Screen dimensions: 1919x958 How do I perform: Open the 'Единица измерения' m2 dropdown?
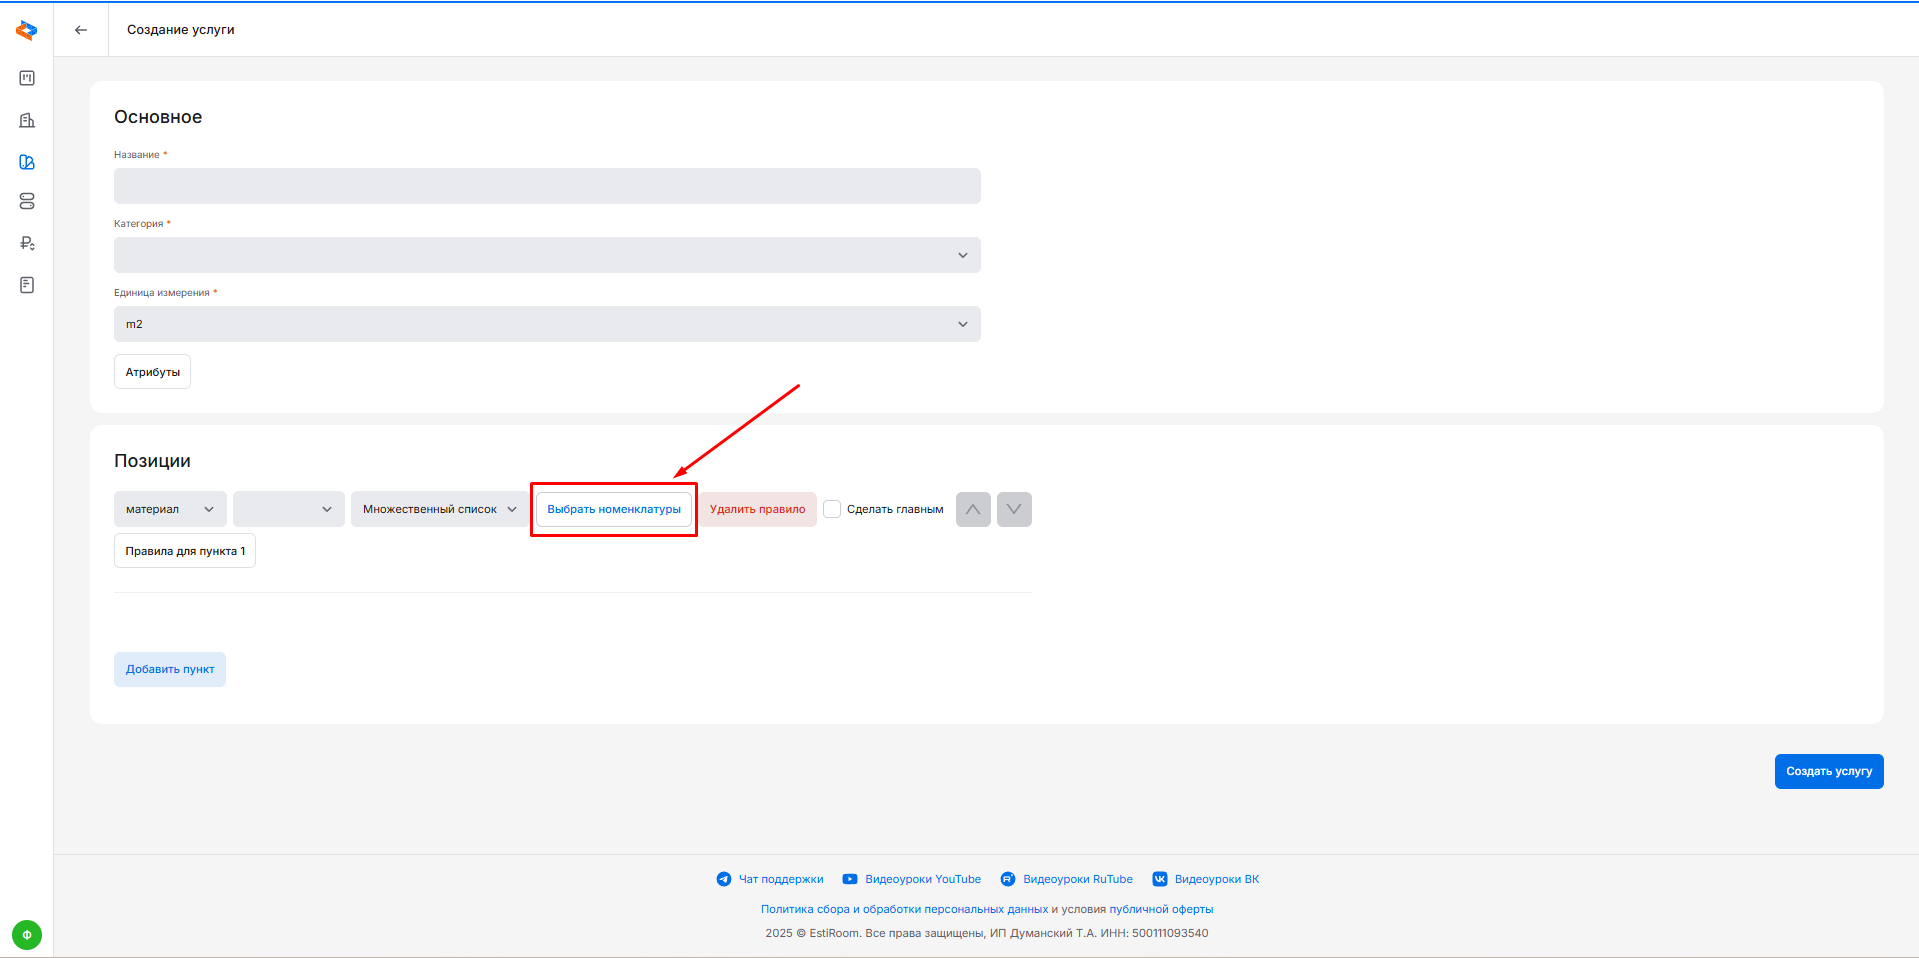click(x=547, y=324)
